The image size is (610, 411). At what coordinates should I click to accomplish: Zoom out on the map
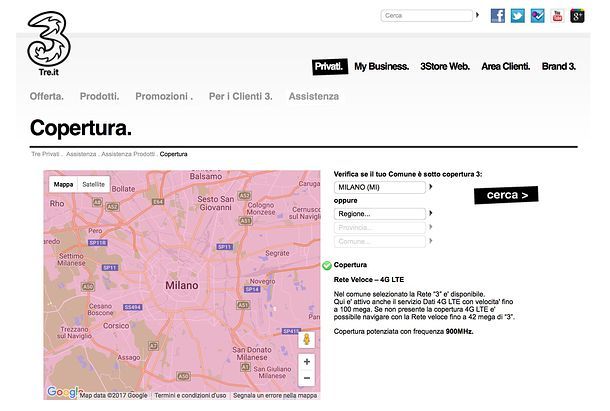(x=307, y=378)
